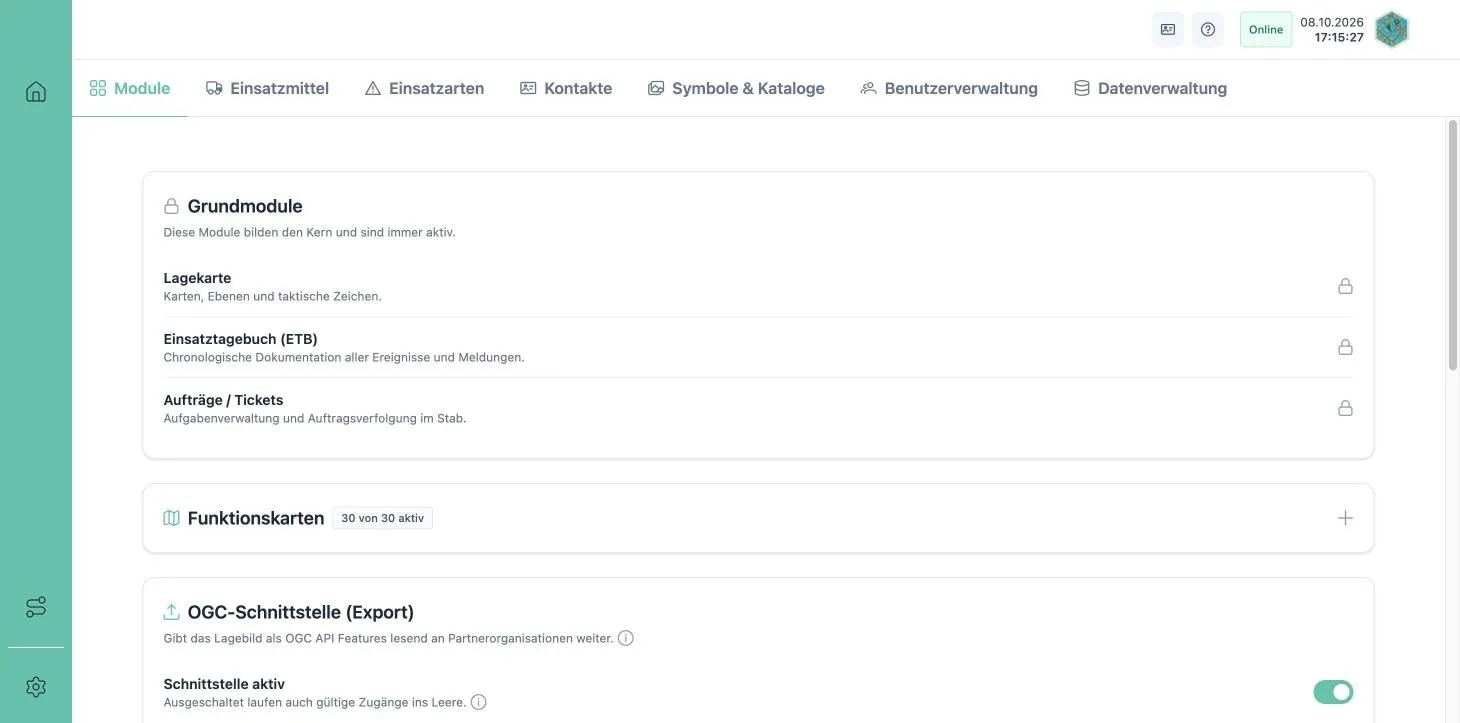The height and width of the screenshot is (723, 1460).
Task: Open the Einsatzmittel tab
Action: (267, 88)
